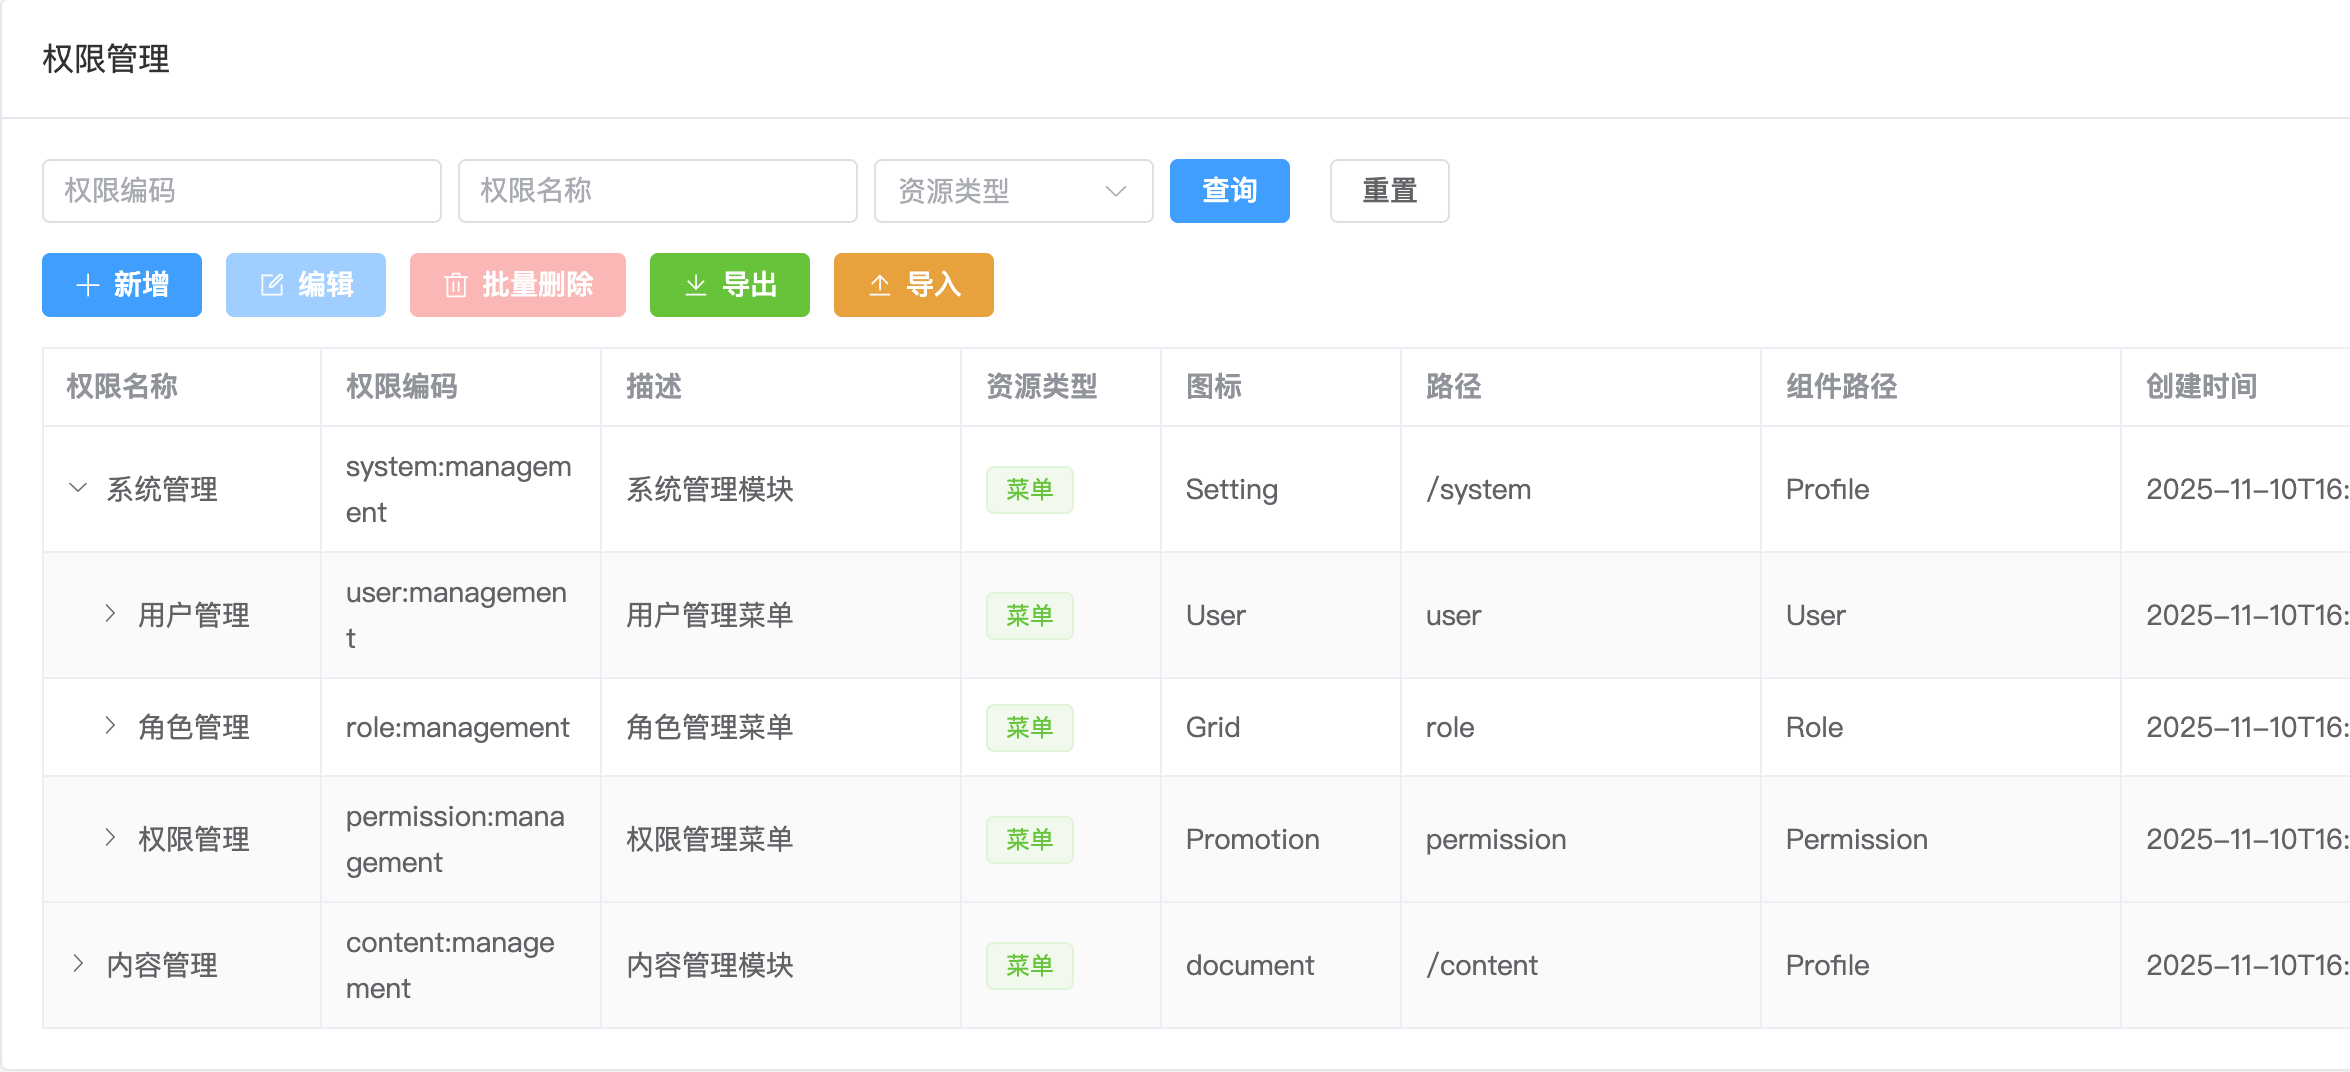This screenshot has height=1072, width=2350.
Task: Open the 资源类型 dropdown
Action: point(1012,191)
